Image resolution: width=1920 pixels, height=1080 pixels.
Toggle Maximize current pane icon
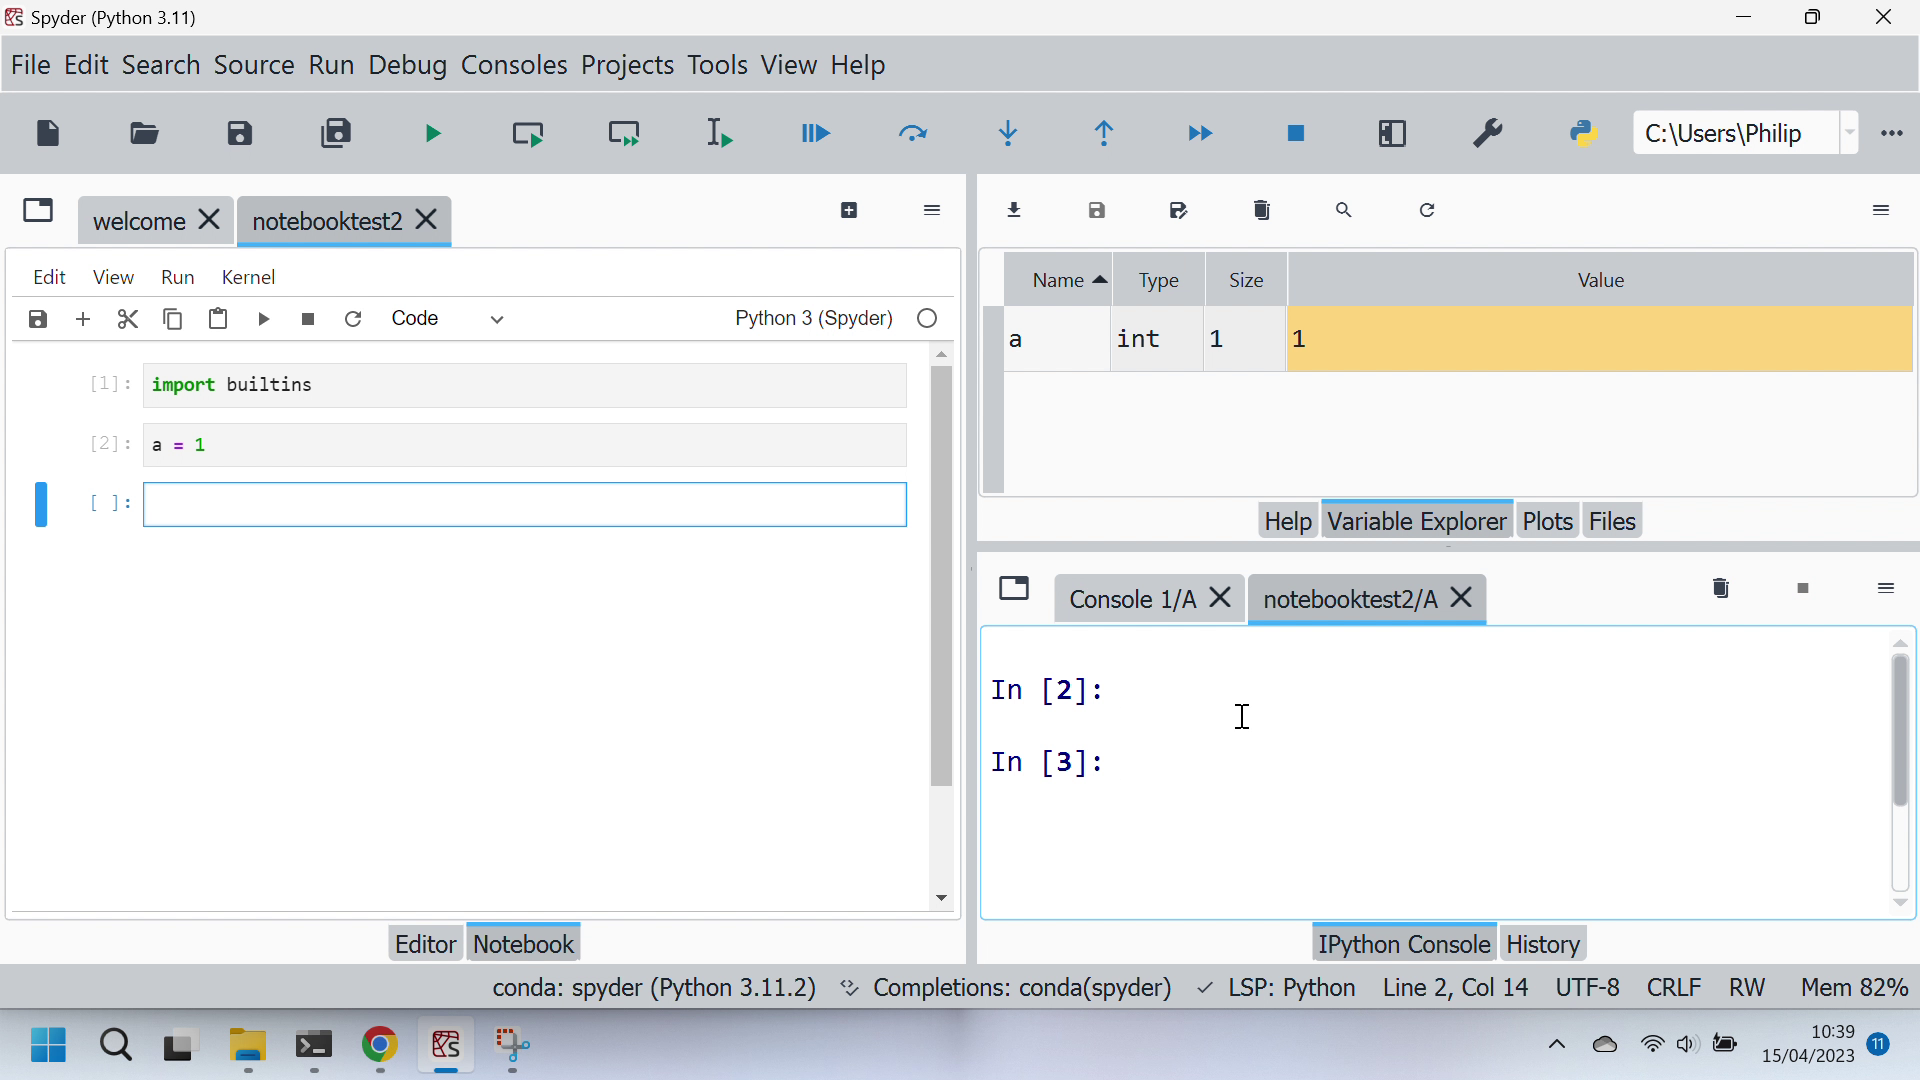tap(1392, 133)
